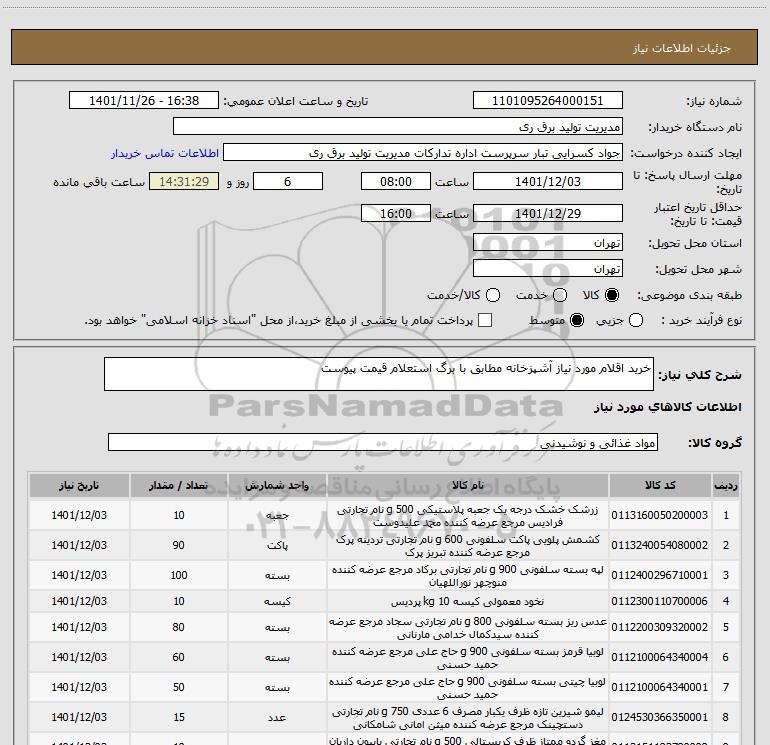
Task: Click the validity time 16:00 field
Action: point(396,214)
